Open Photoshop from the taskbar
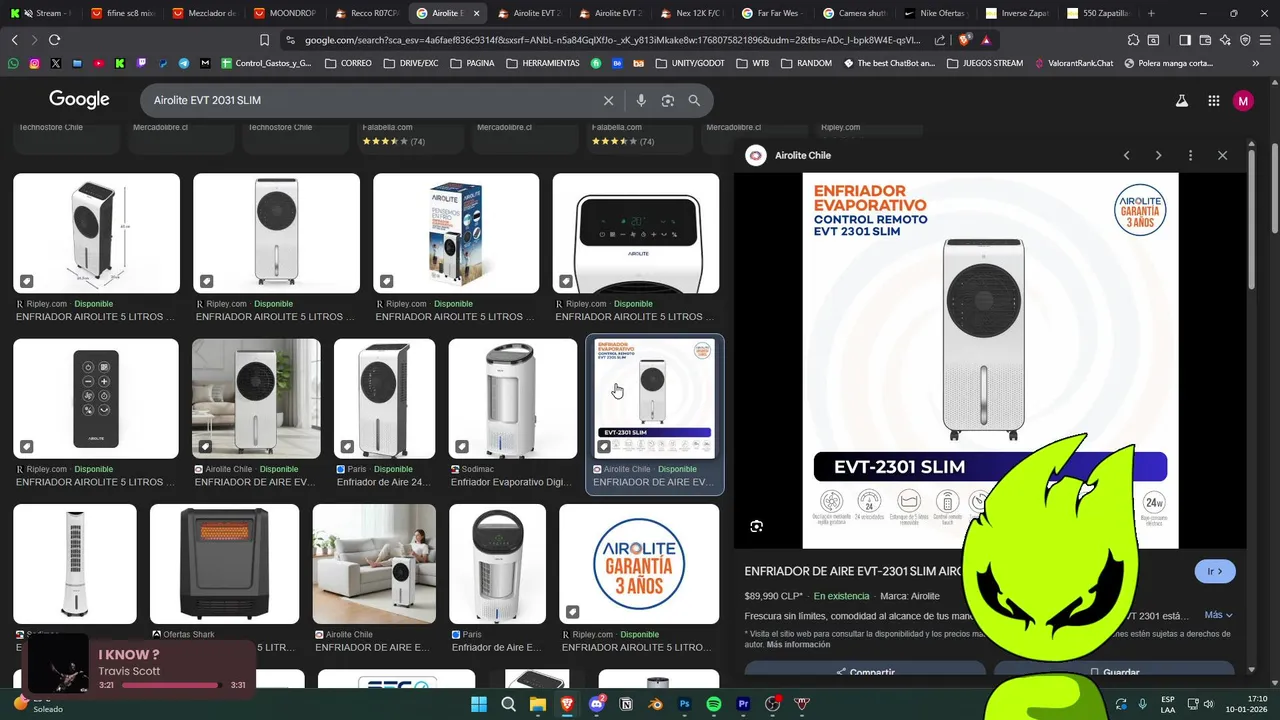 tap(685, 704)
